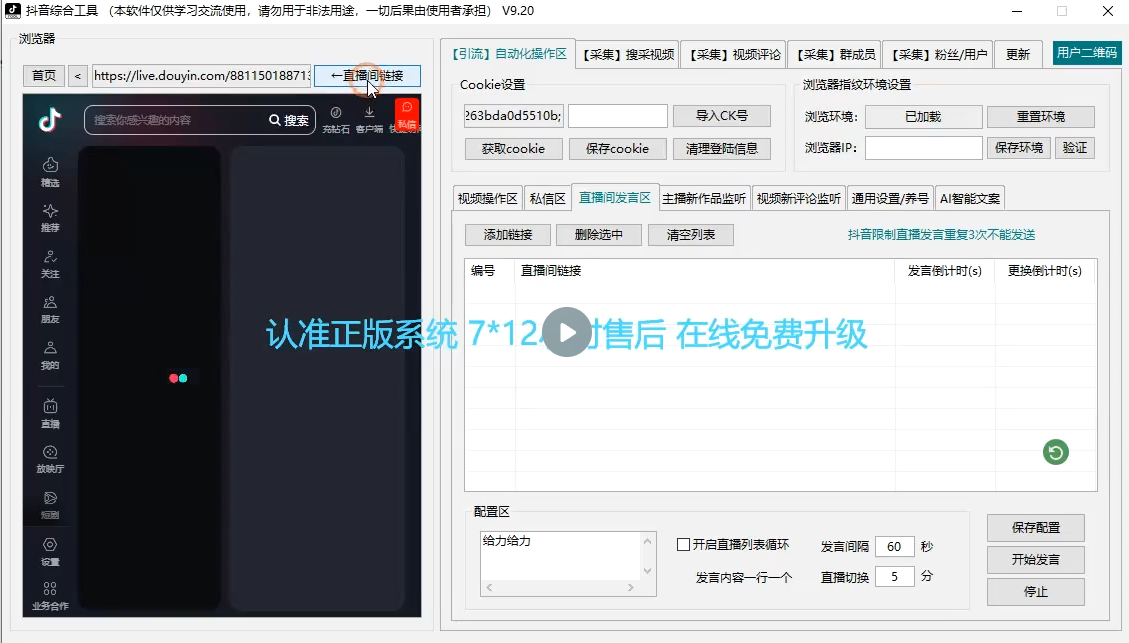Open 通用设置/养号 sub-tab
1129x643 pixels.
(890, 199)
